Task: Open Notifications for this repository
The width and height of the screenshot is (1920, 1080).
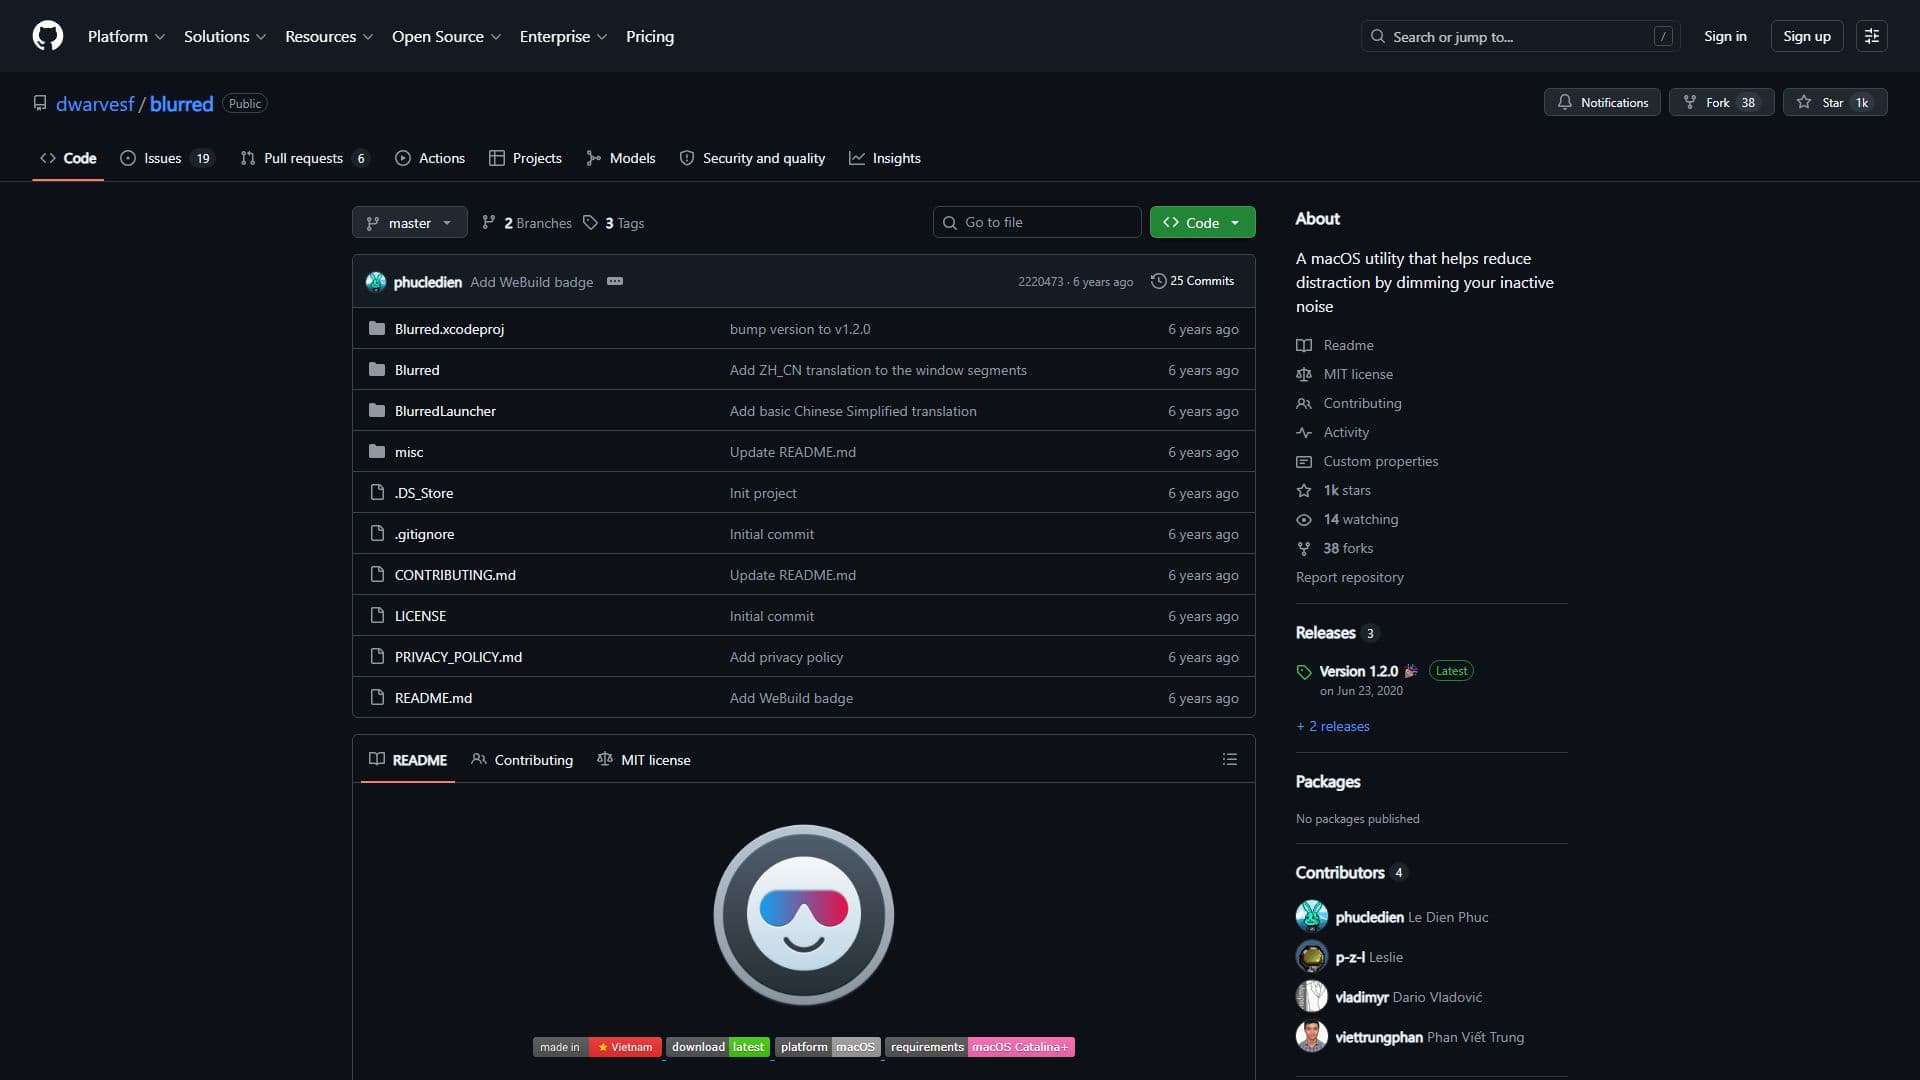Action: 1602,102
